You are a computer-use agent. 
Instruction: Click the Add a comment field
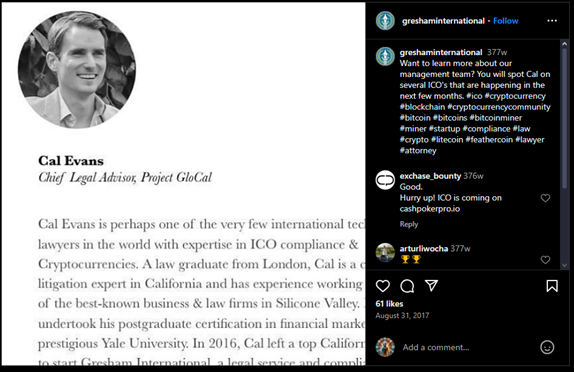tap(436, 347)
